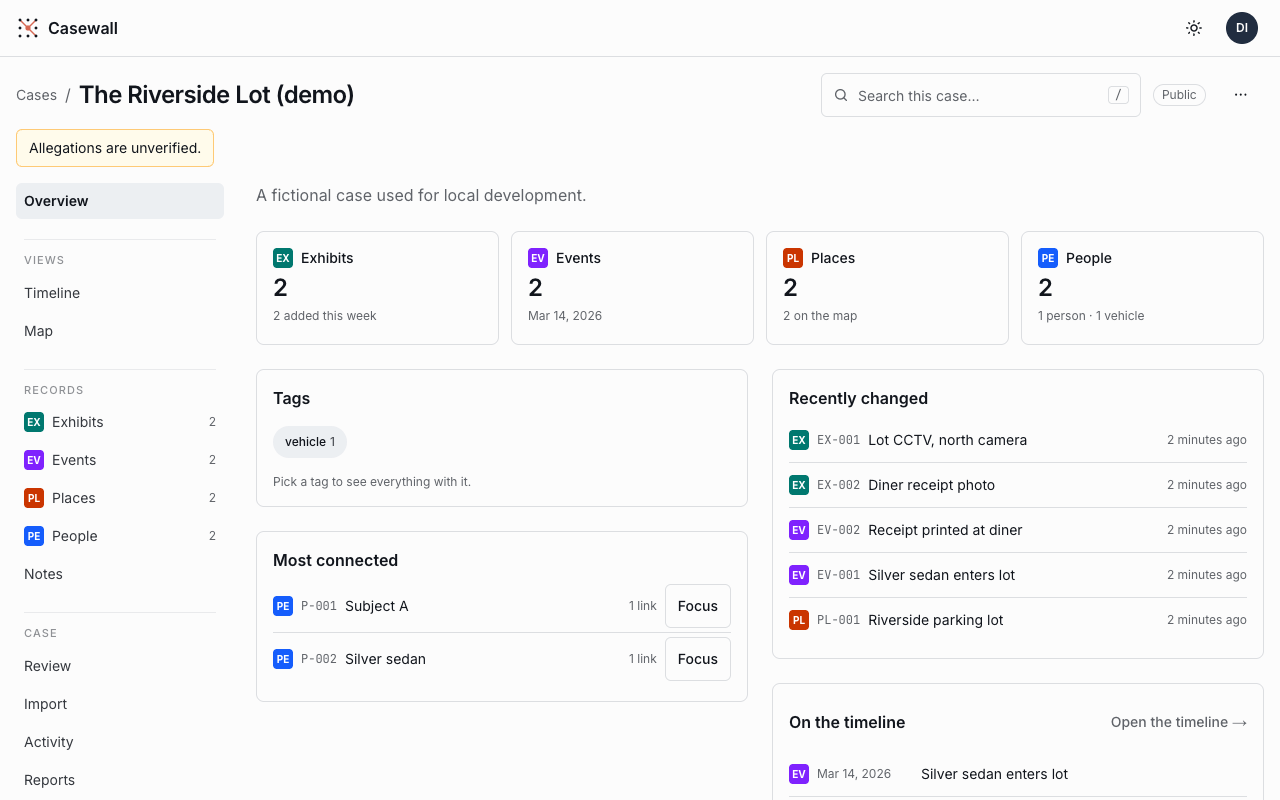This screenshot has width=1280, height=800.
Task: Click the PE icon beside sidebar People
Action: click(x=34, y=536)
